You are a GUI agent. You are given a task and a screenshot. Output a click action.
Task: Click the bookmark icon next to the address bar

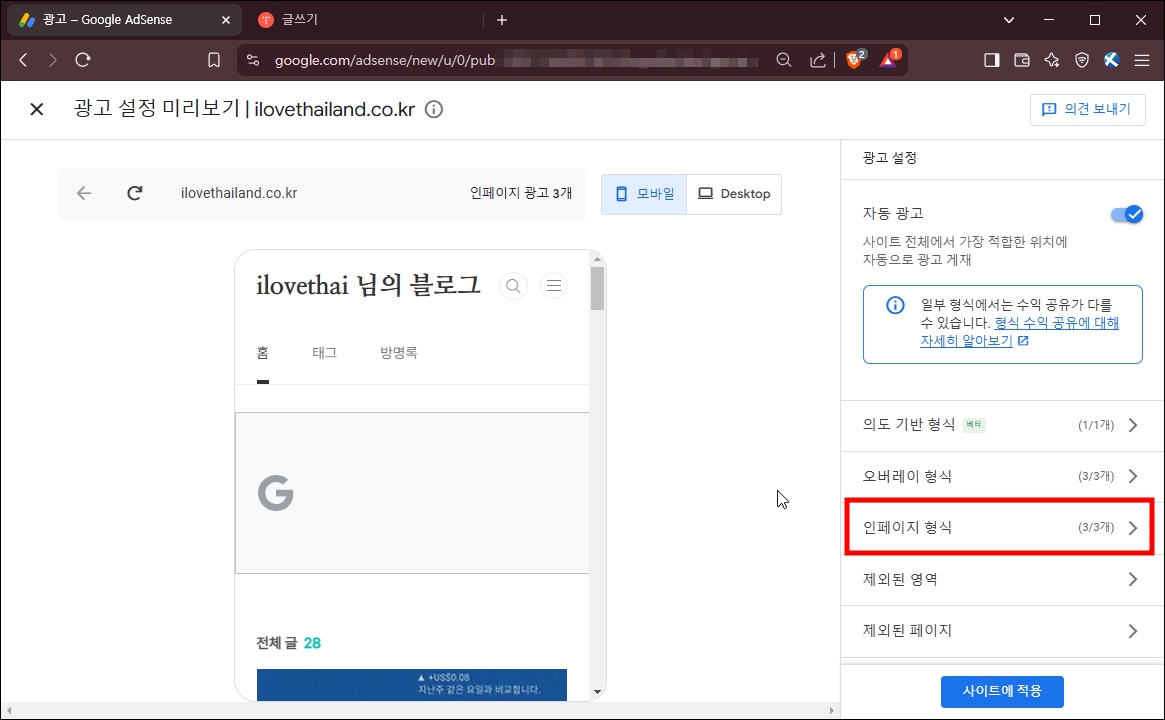[214, 59]
